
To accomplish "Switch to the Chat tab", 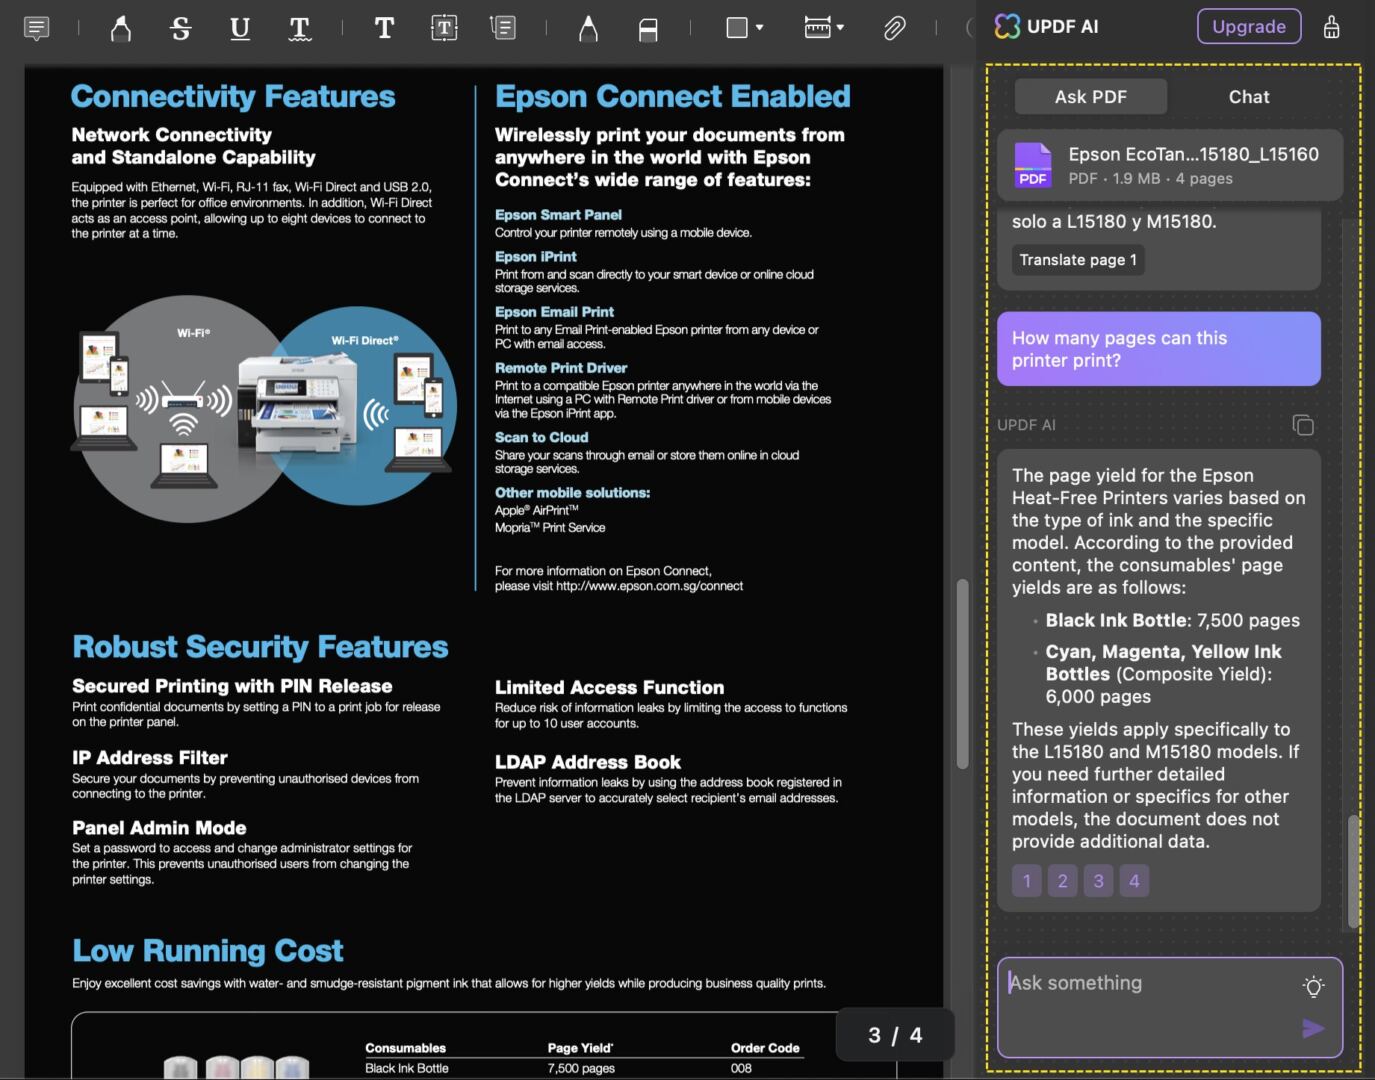I will [1249, 97].
